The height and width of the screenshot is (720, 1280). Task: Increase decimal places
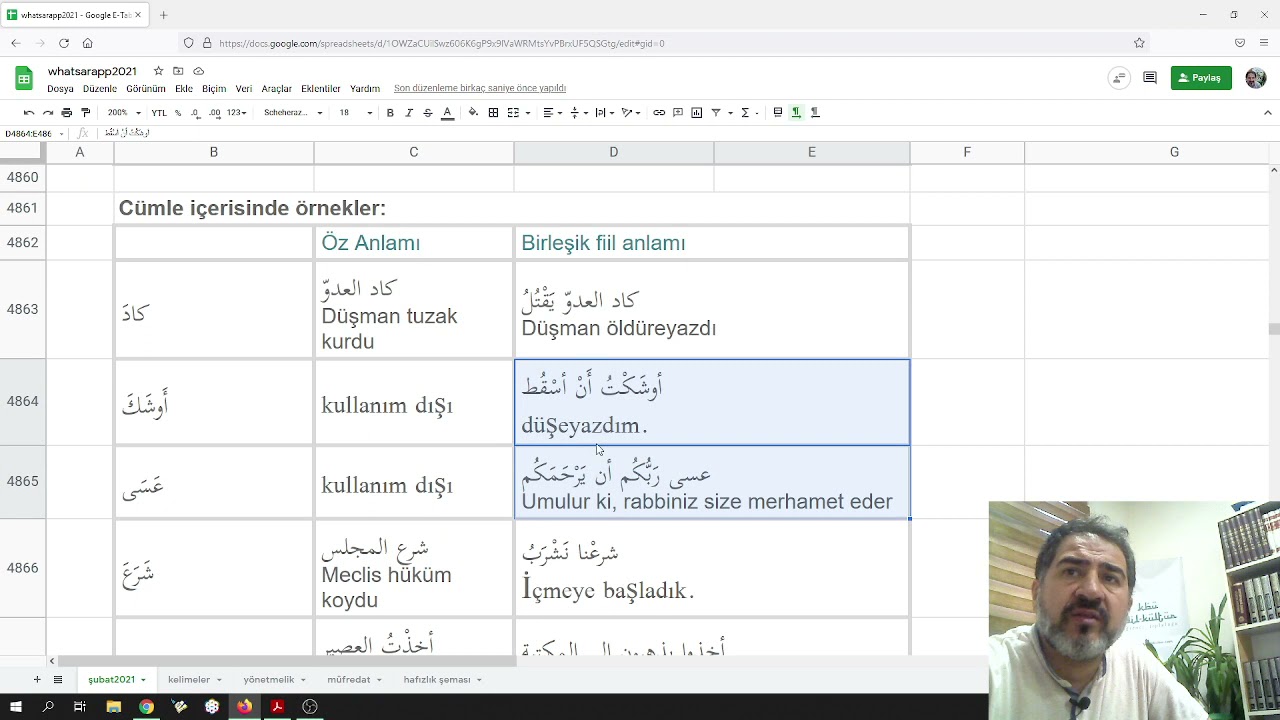214,113
